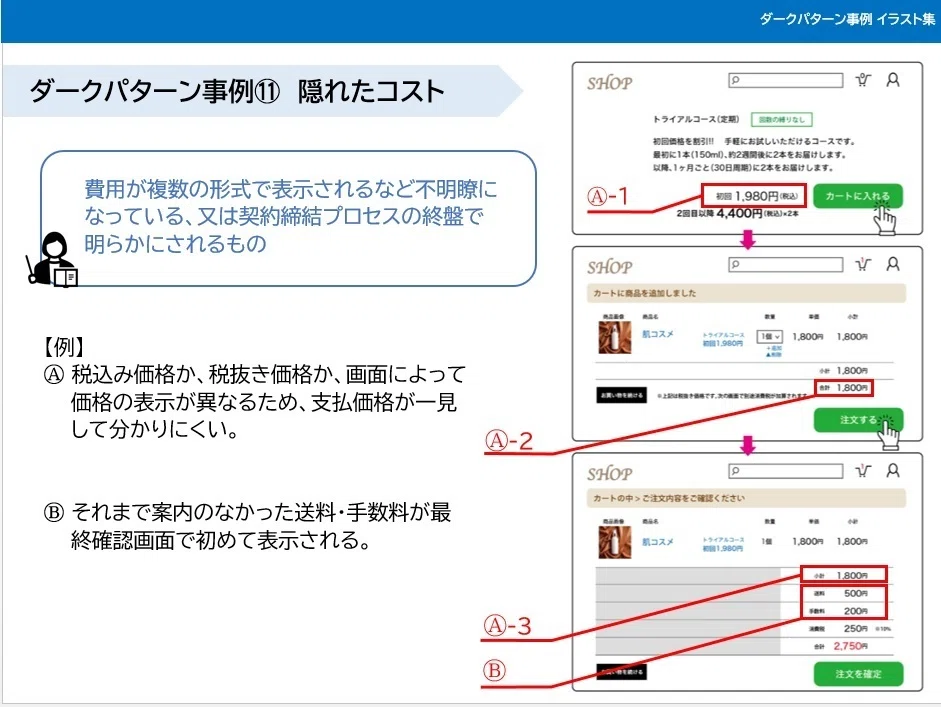The width and height of the screenshot is (941, 707).
Task: Click the green カートに入れる button
Action: tap(858, 196)
